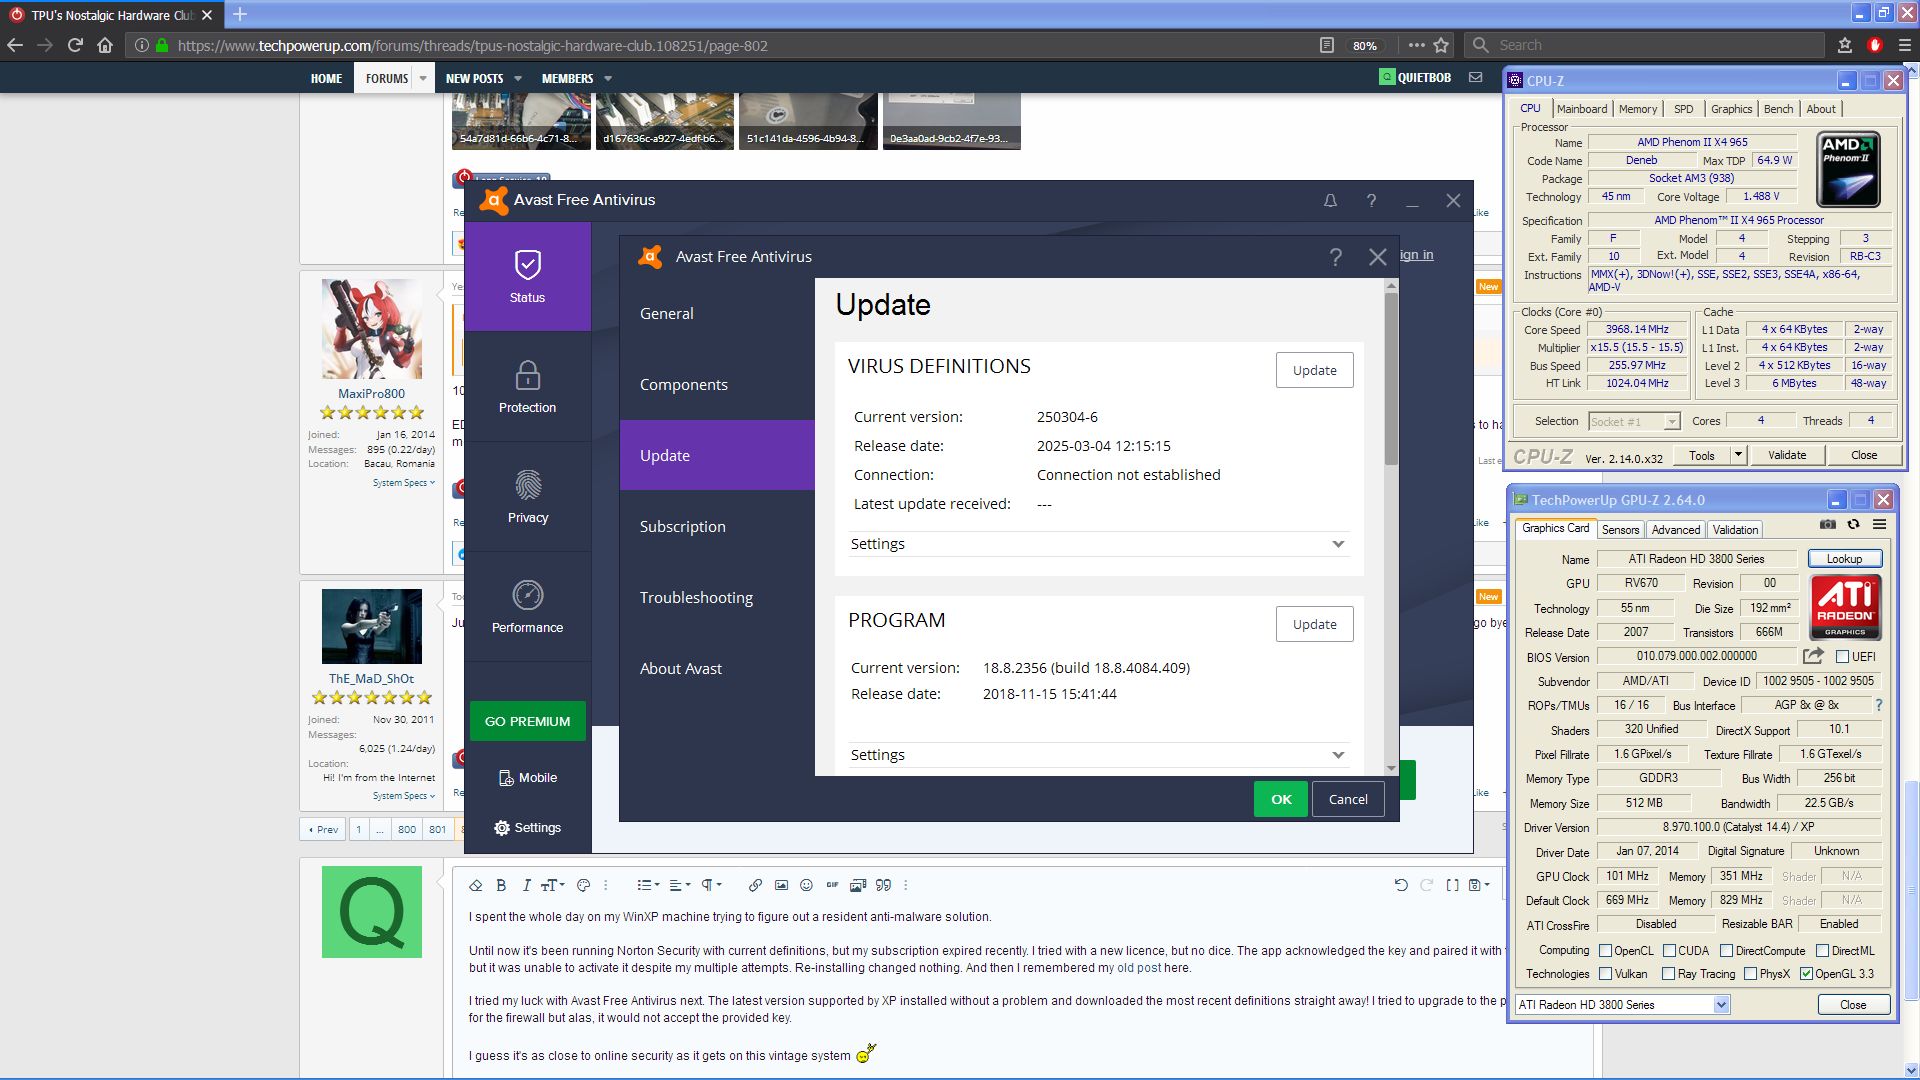Open CPU-Z Tools dropdown arrow

click(1738, 455)
